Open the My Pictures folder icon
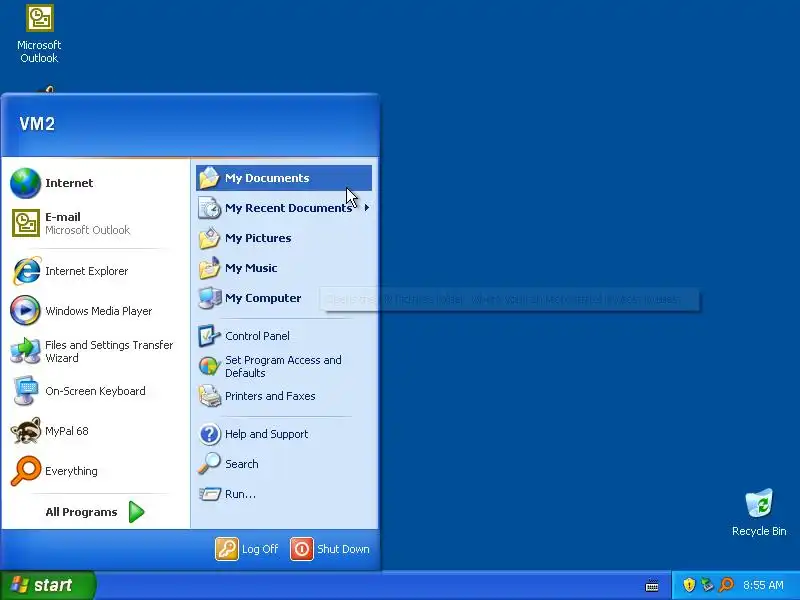This screenshot has width=800, height=600. point(209,238)
